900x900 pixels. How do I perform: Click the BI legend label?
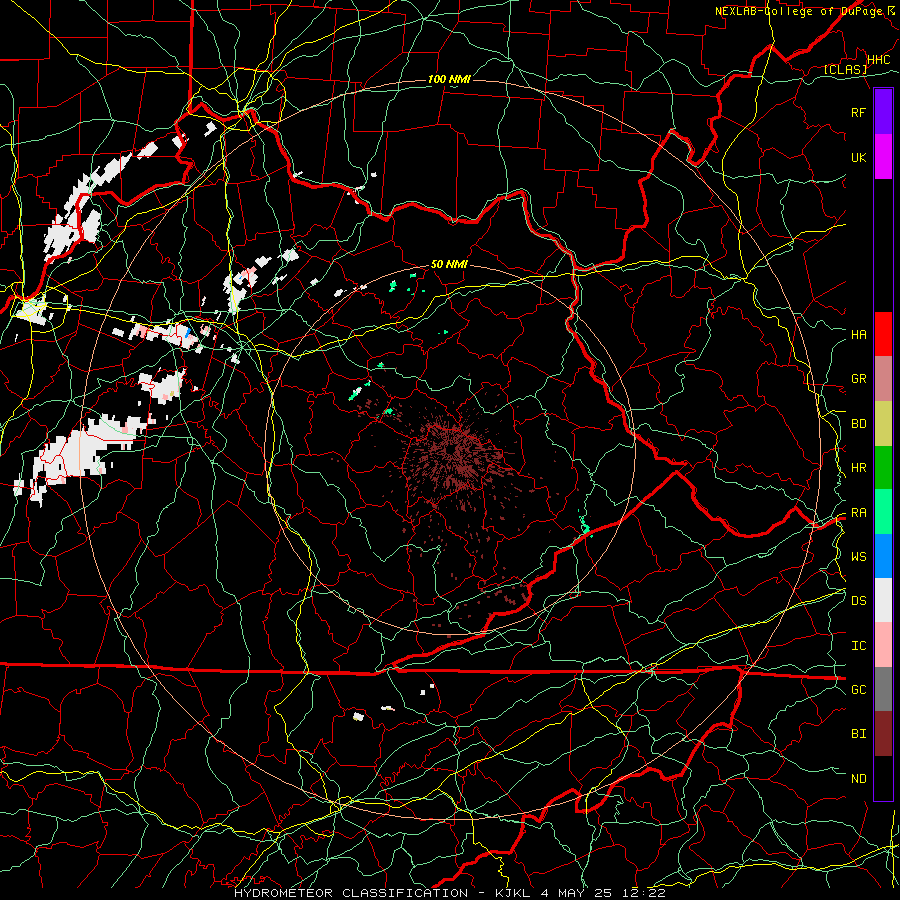(x=859, y=734)
